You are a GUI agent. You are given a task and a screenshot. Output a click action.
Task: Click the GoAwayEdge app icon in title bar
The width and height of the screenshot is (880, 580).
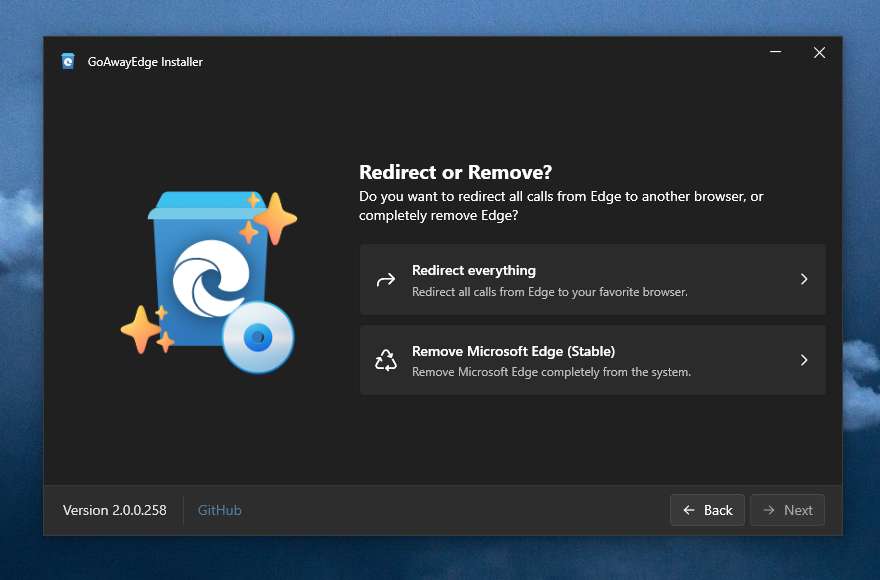click(68, 61)
